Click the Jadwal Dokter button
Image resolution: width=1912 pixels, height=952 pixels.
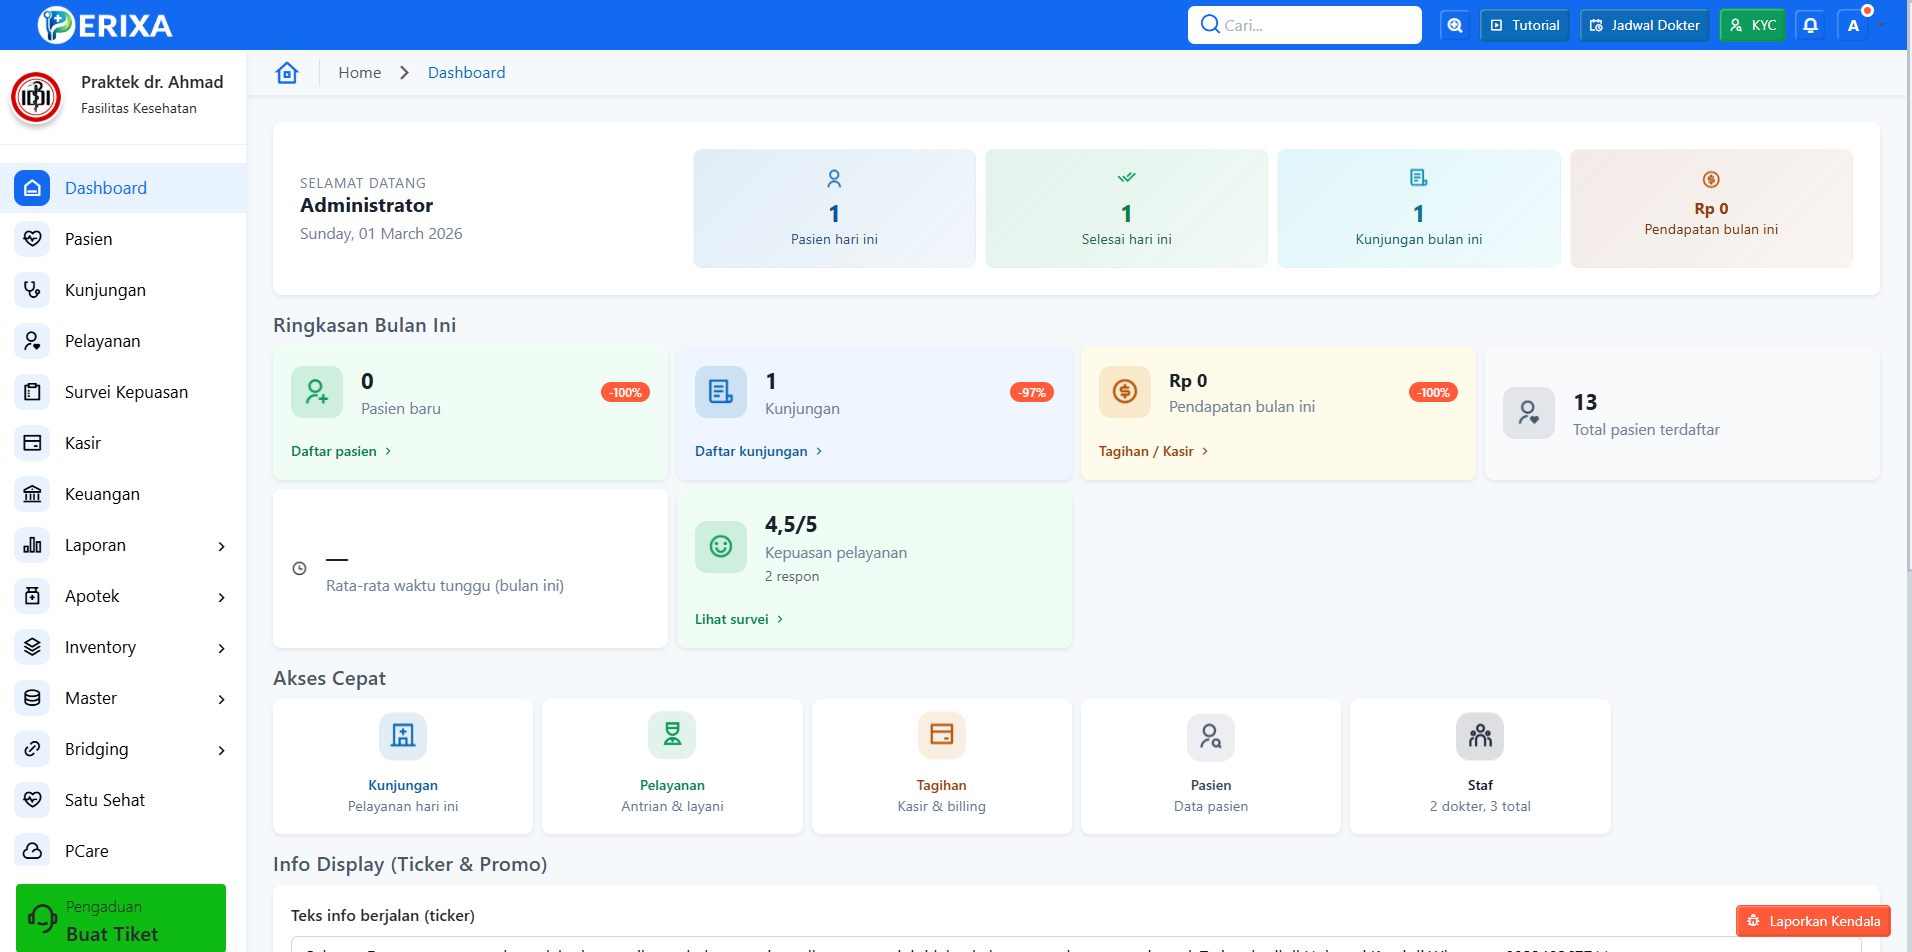point(1644,25)
